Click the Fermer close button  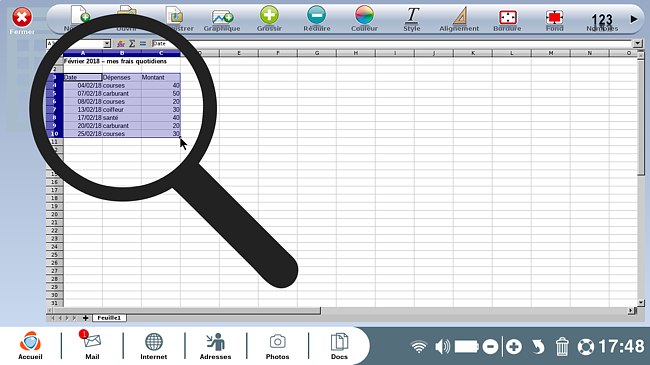22,17
